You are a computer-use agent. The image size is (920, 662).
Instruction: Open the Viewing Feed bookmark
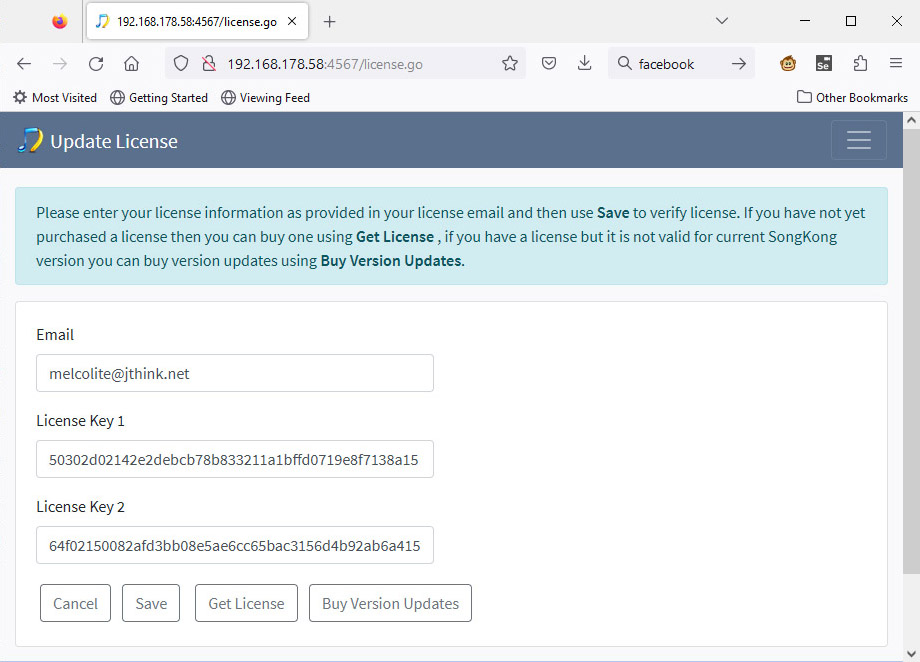point(265,97)
